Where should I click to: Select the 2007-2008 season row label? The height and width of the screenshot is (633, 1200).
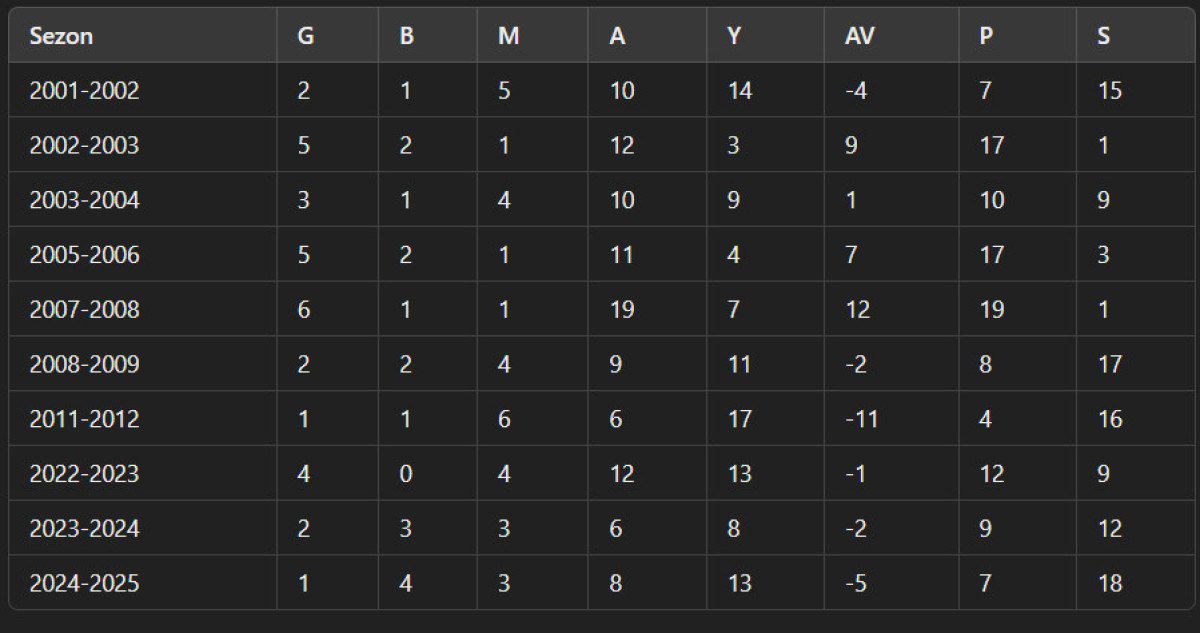tap(84, 310)
